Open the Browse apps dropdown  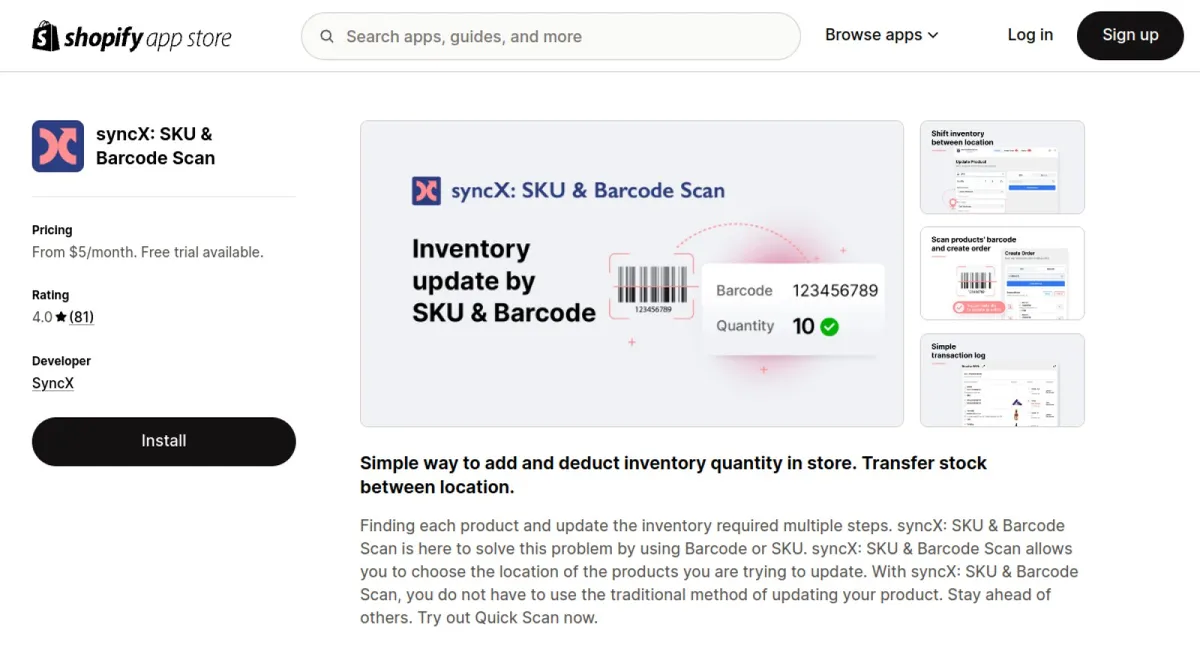pyautogui.click(x=874, y=34)
